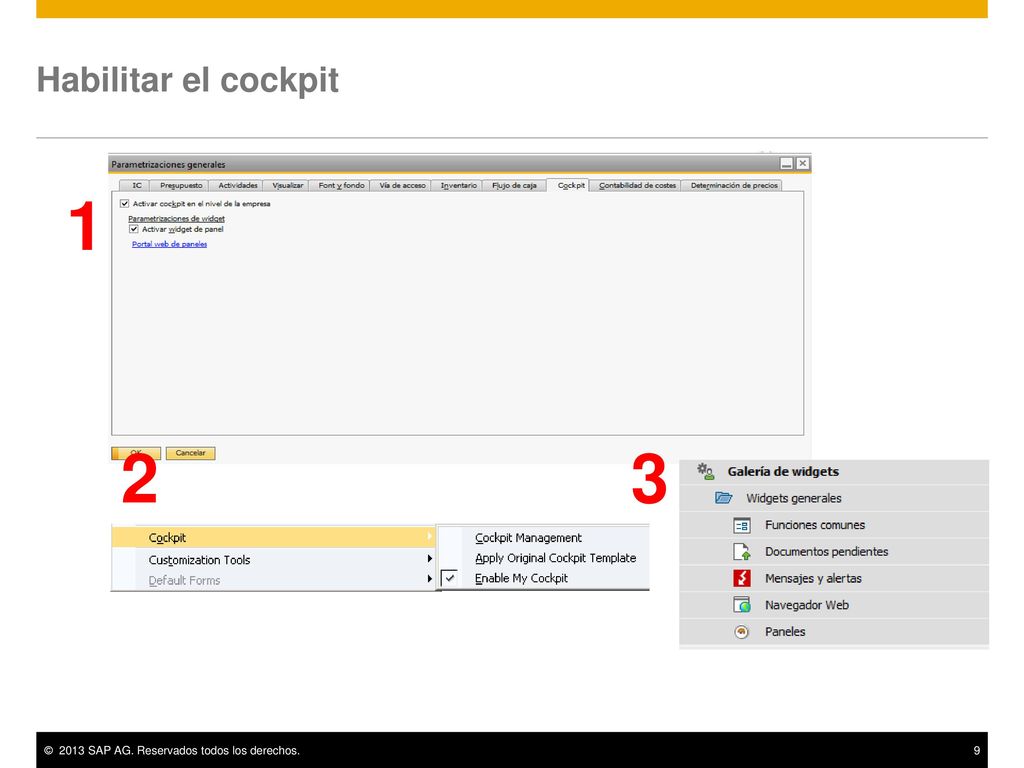The image size is (1024, 768).
Task: Expand the Default Forms submenu arrow
Action: pyautogui.click(x=429, y=579)
